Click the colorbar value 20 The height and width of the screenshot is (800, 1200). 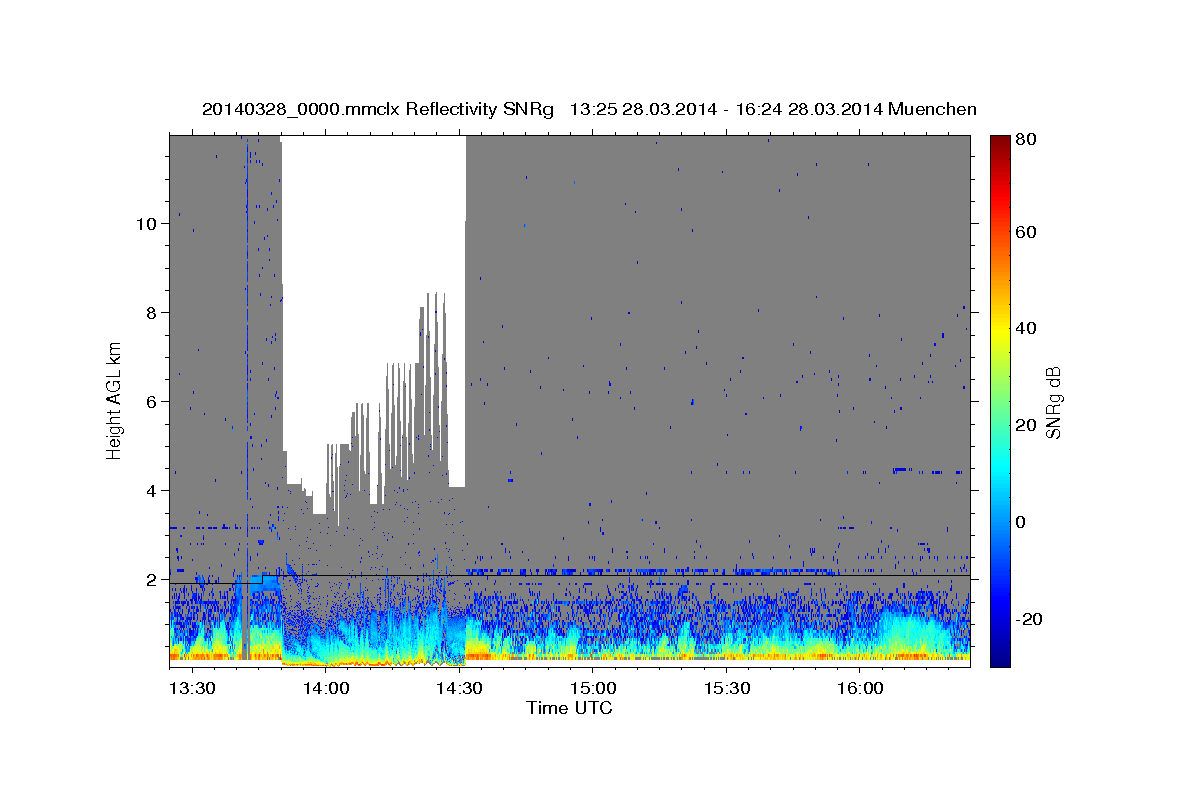coord(1025,425)
